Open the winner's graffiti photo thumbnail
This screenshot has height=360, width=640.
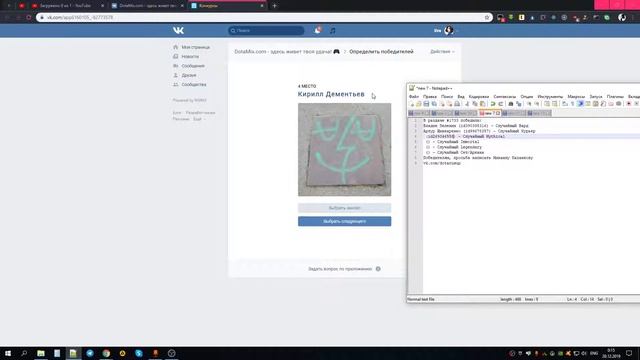344,149
